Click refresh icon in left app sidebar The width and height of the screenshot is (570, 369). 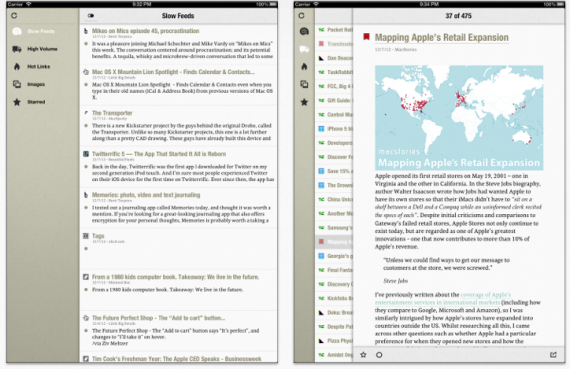click(14, 16)
